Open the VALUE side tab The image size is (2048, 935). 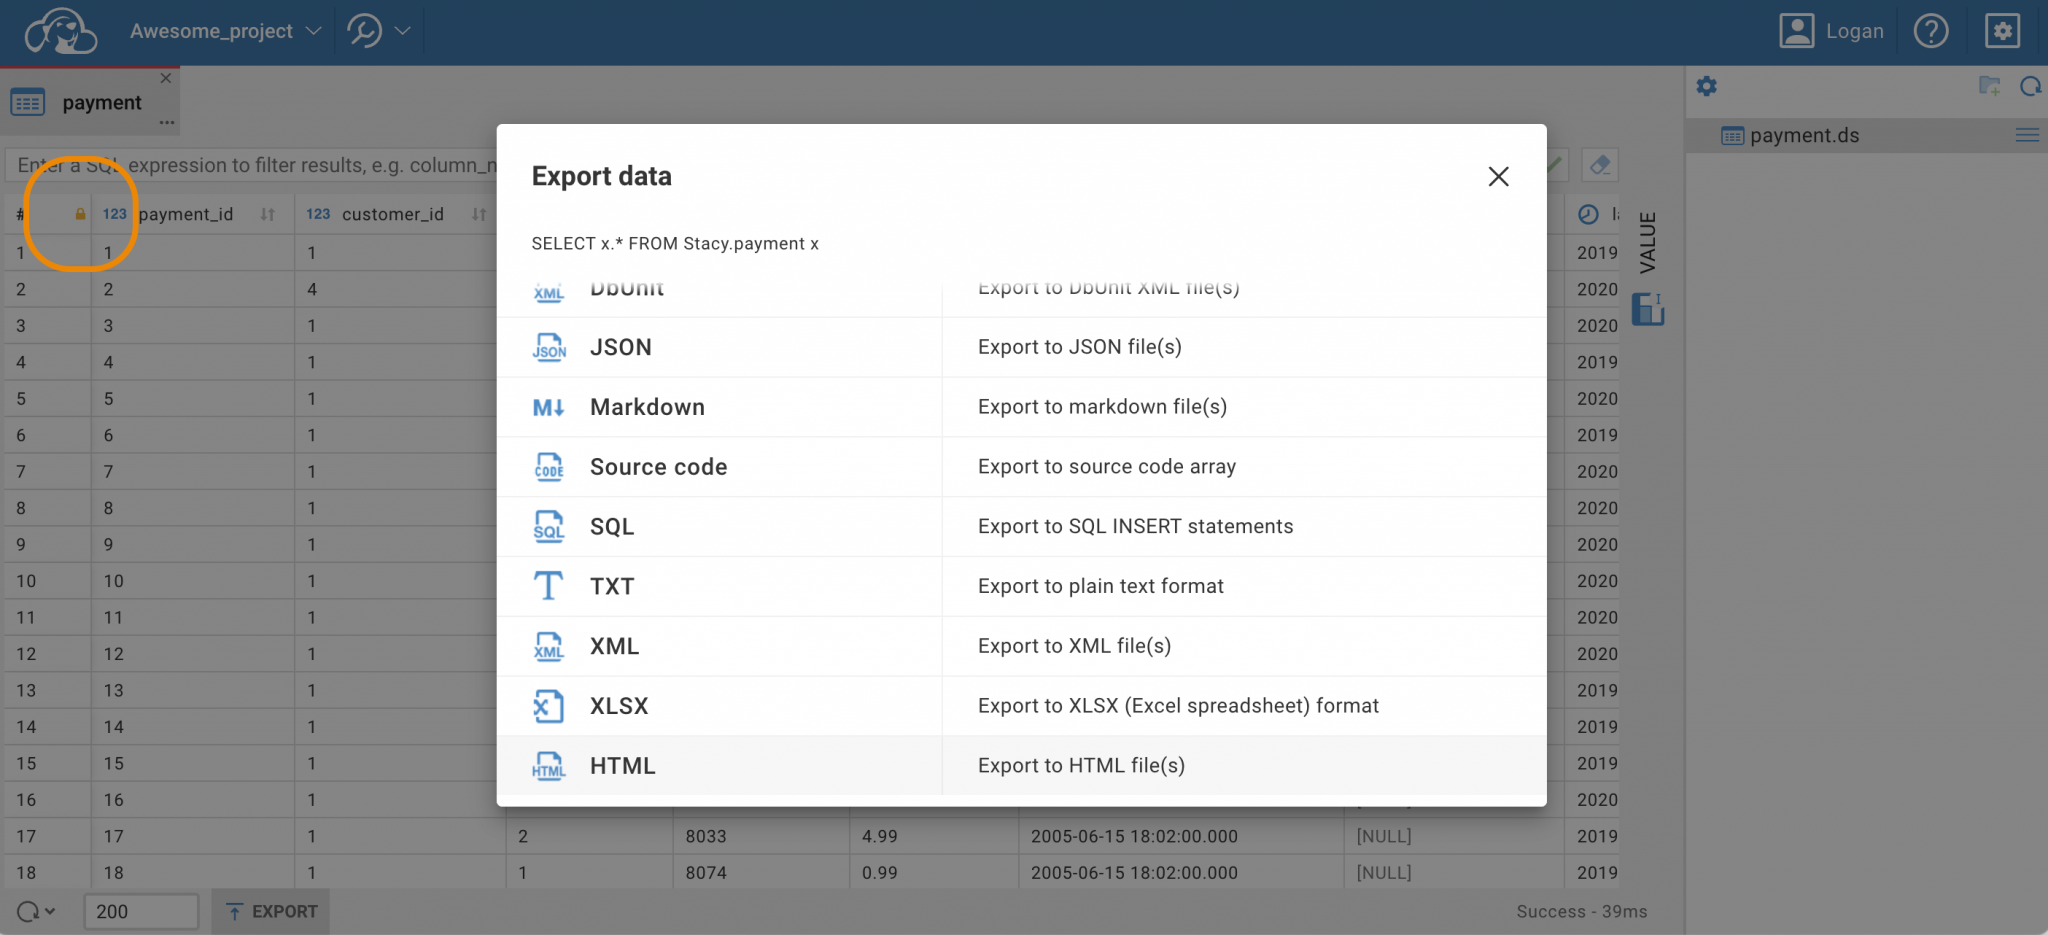[1650, 240]
